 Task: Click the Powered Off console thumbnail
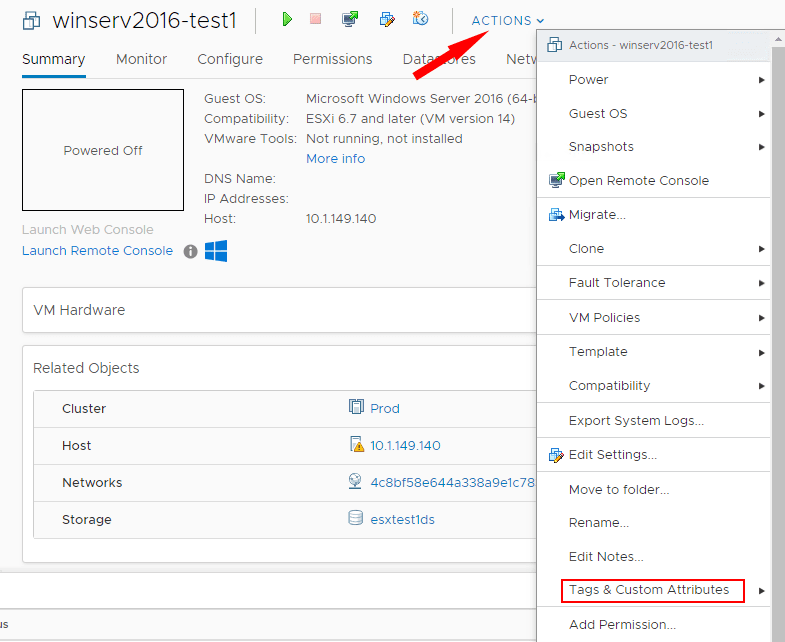tap(103, 150)
